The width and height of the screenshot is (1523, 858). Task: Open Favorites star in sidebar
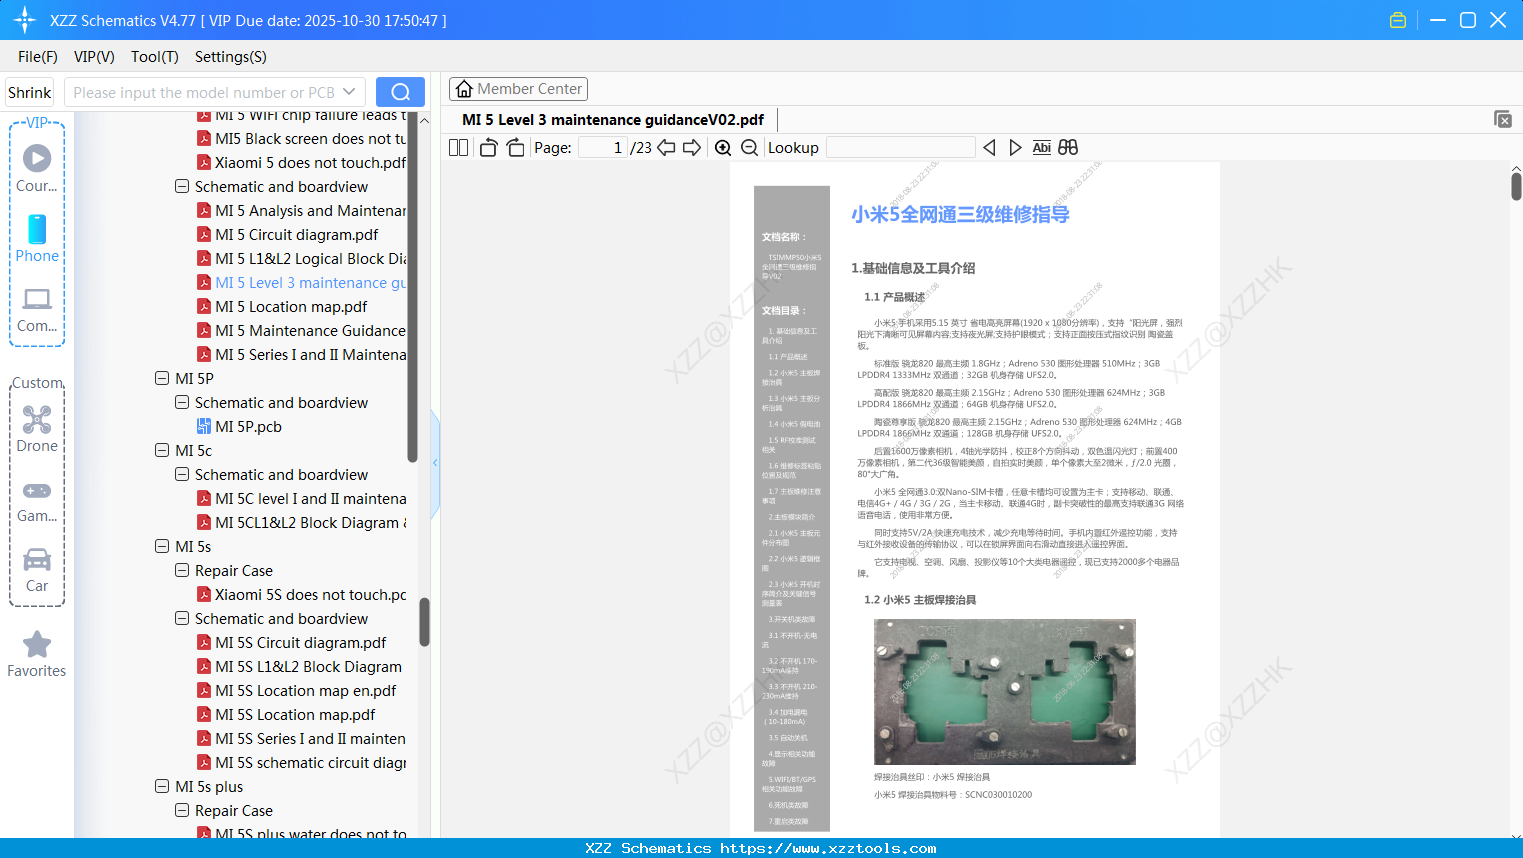click(x=37, y=654)
